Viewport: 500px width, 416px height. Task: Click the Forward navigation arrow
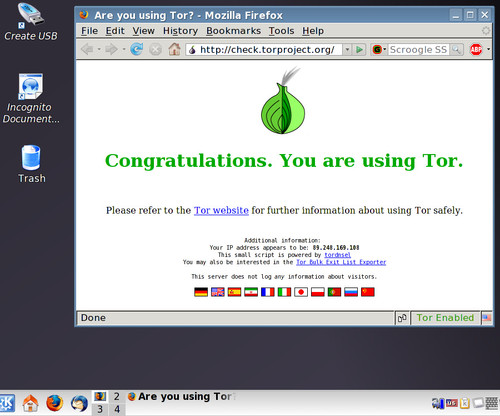(x=111, y=49)
